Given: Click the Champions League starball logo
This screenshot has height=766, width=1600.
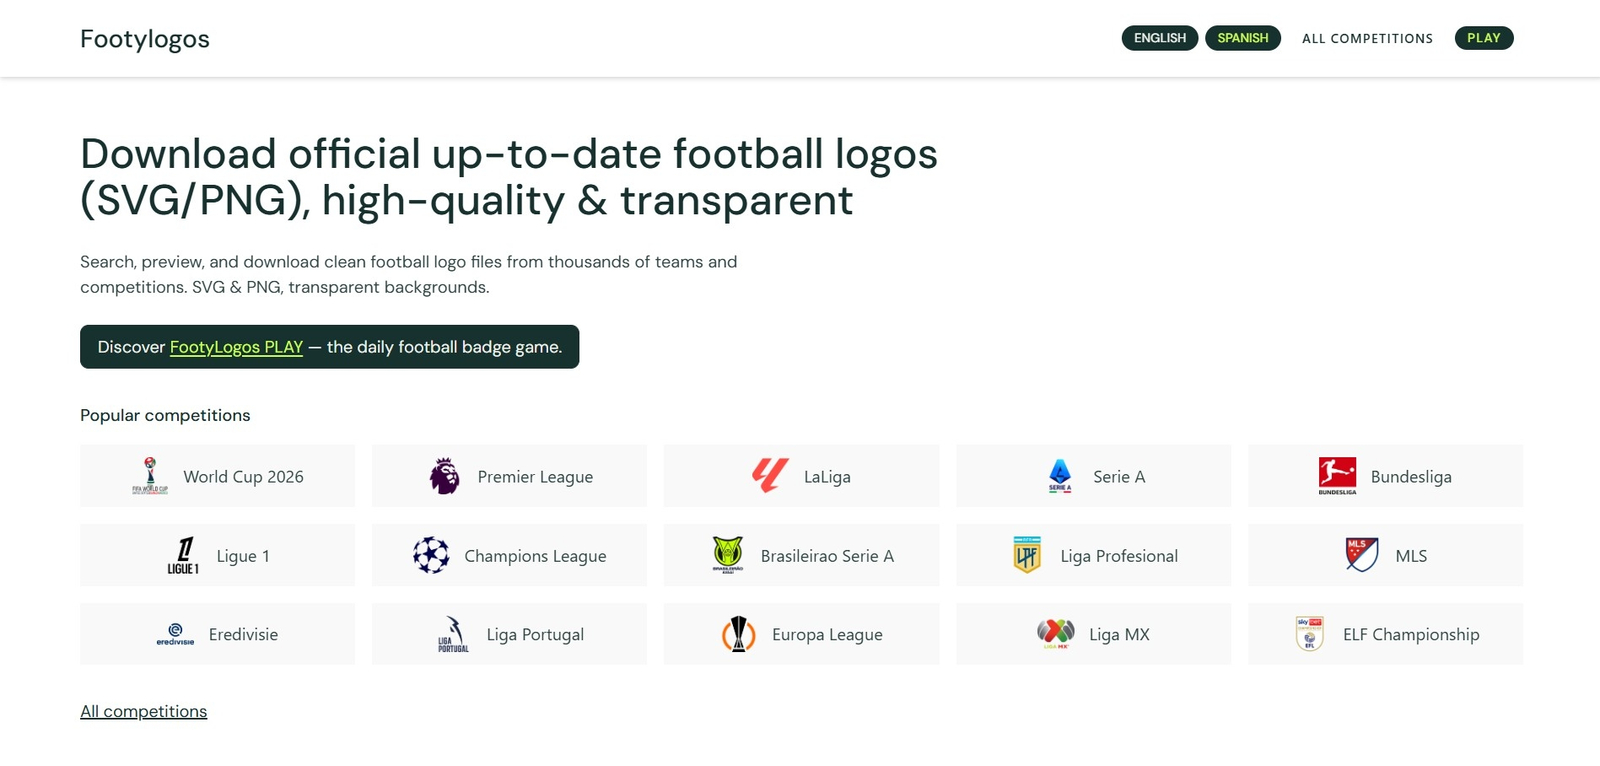Looking at the screenshot, I should pyautogui.click(x=431, y=555).
